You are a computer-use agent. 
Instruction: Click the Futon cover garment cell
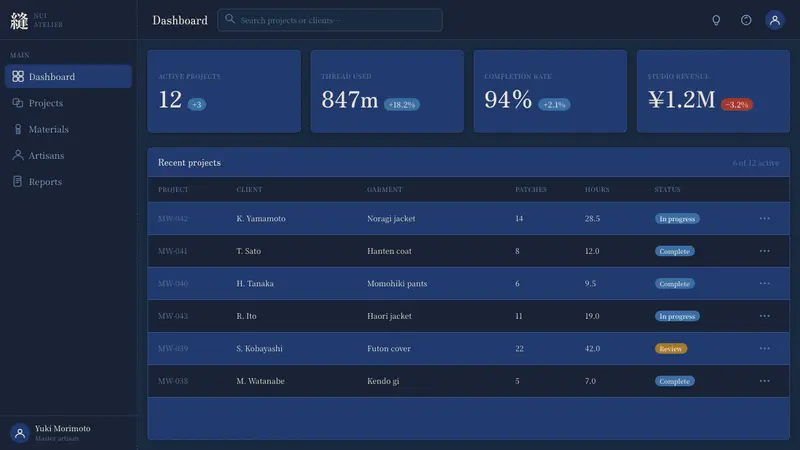point(389,348)
